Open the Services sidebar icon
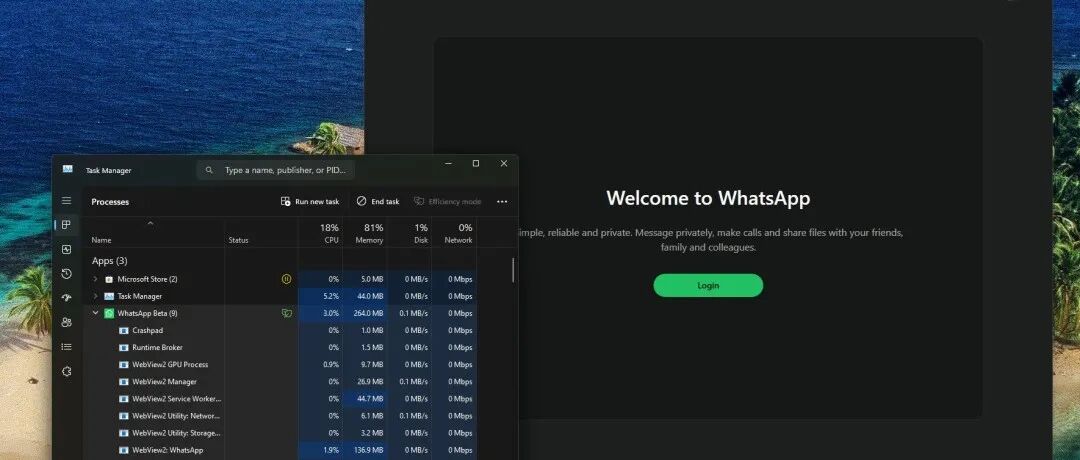This screenshot has width=1080, height=460. coord(66,371)
